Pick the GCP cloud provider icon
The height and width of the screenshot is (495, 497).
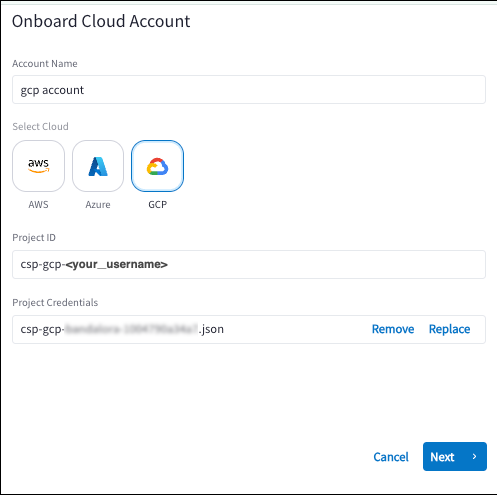coord(157,166)
